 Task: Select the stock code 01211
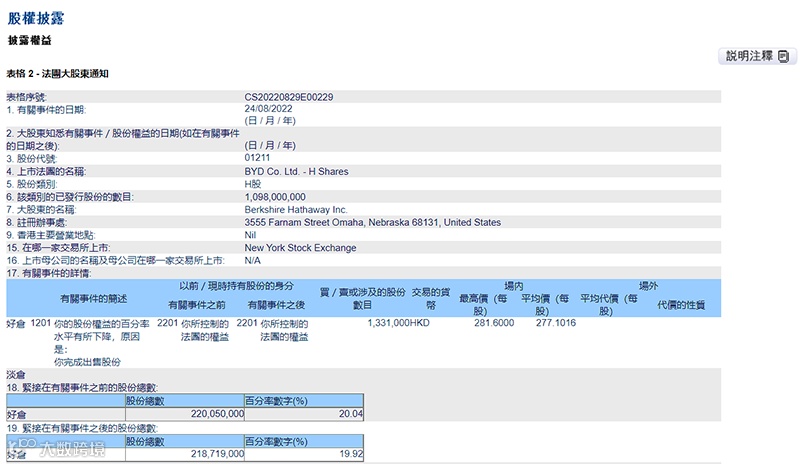257,158
